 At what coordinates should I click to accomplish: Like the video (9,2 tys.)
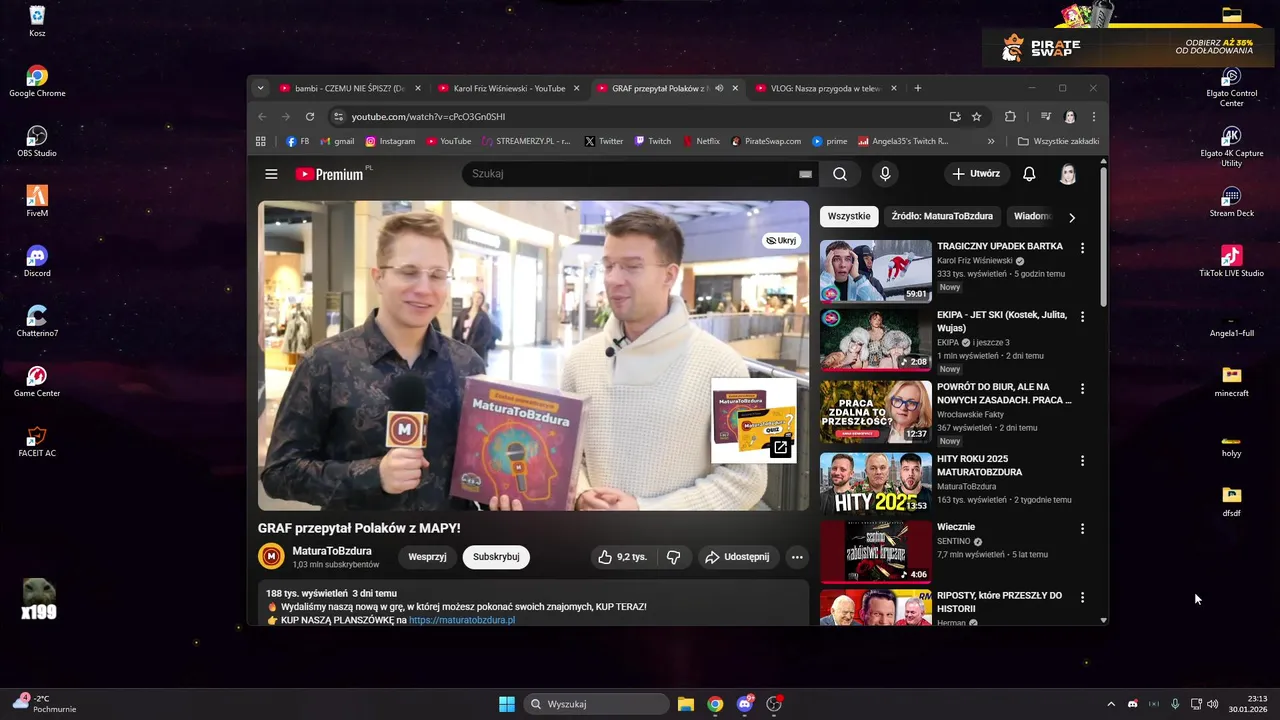pos(623,557)
